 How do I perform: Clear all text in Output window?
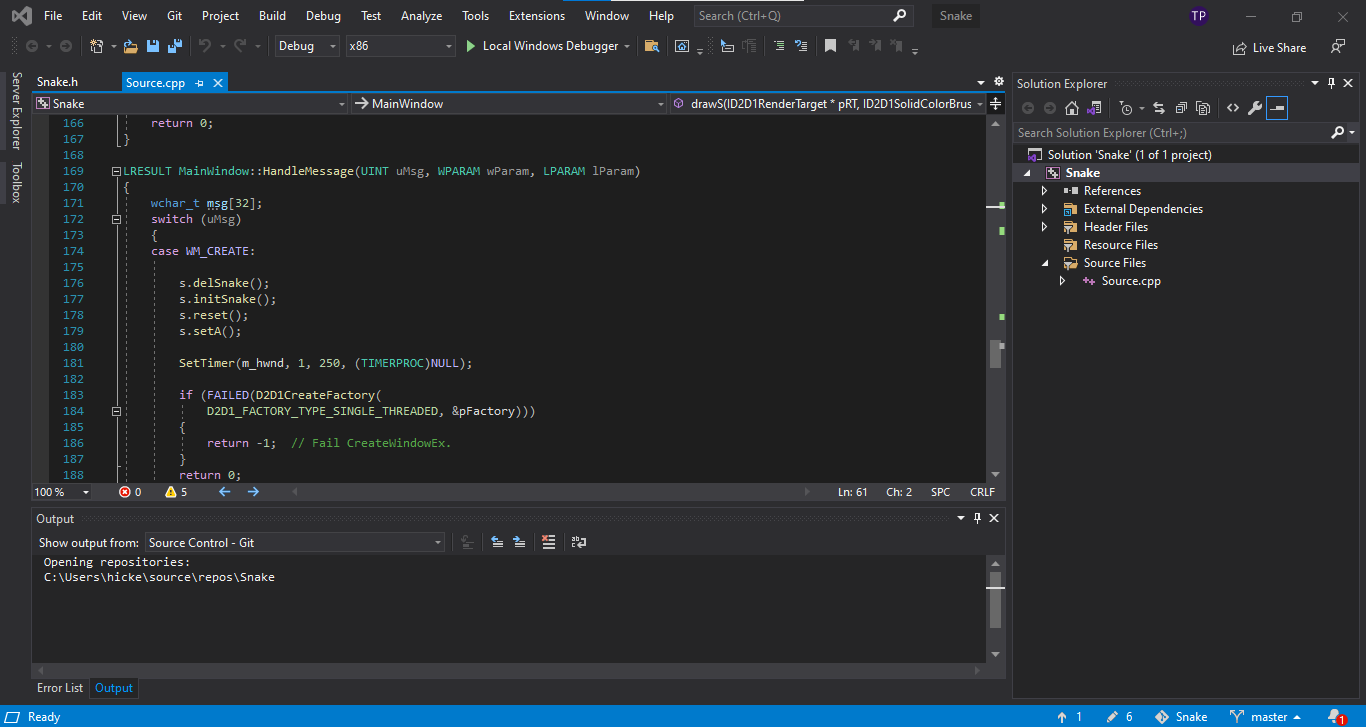pos(548,542)
